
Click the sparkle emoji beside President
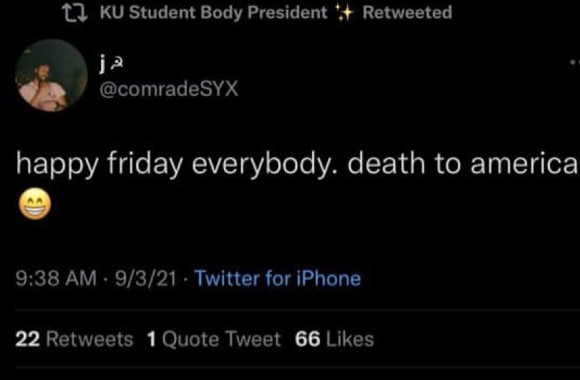point(344,13)
